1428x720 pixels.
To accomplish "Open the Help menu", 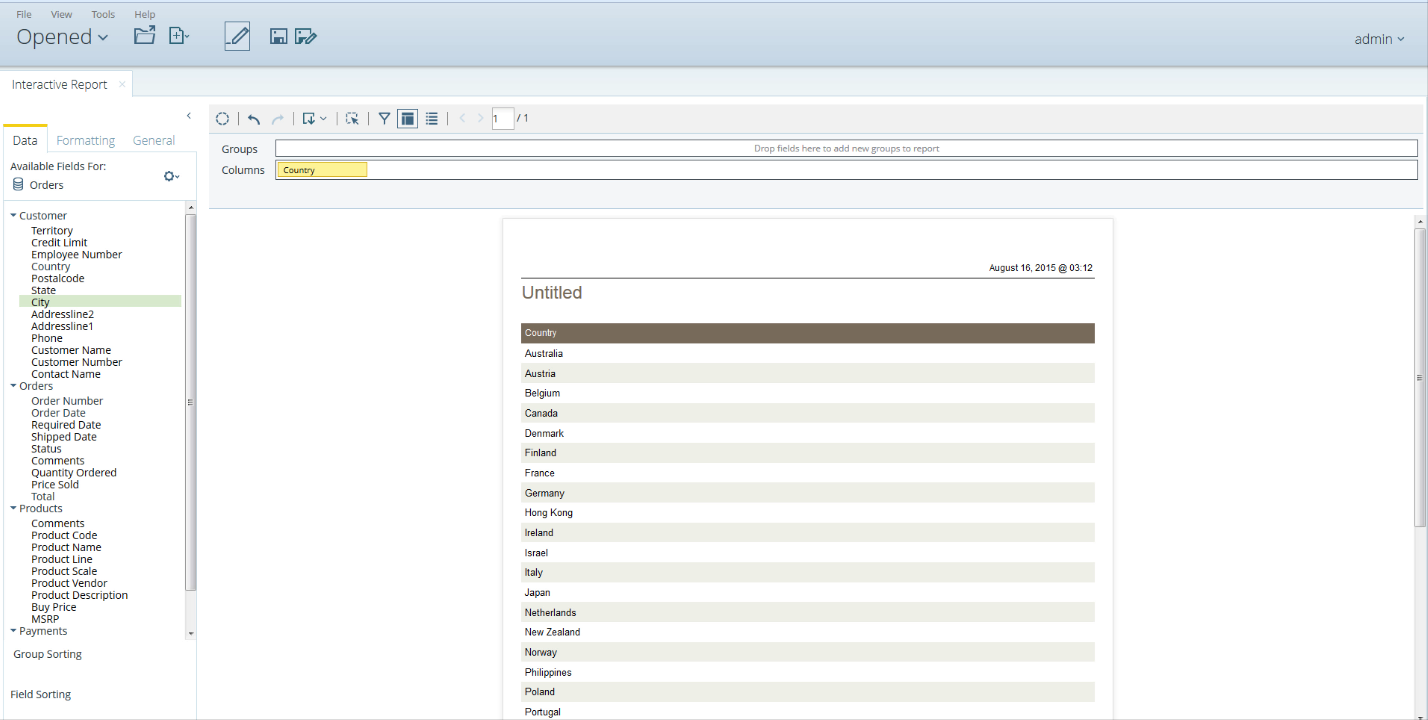I will tap(145, 14).
